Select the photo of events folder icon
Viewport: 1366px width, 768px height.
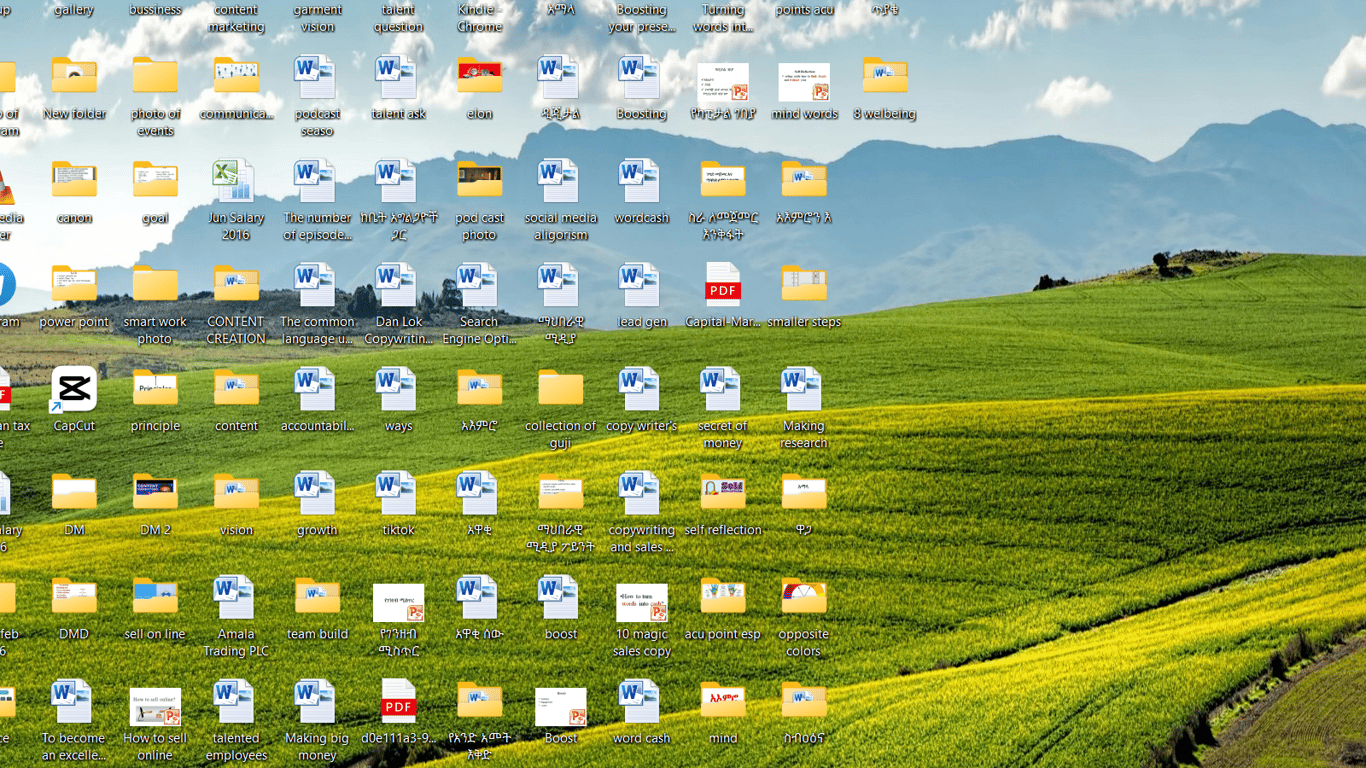click(155, 77)
